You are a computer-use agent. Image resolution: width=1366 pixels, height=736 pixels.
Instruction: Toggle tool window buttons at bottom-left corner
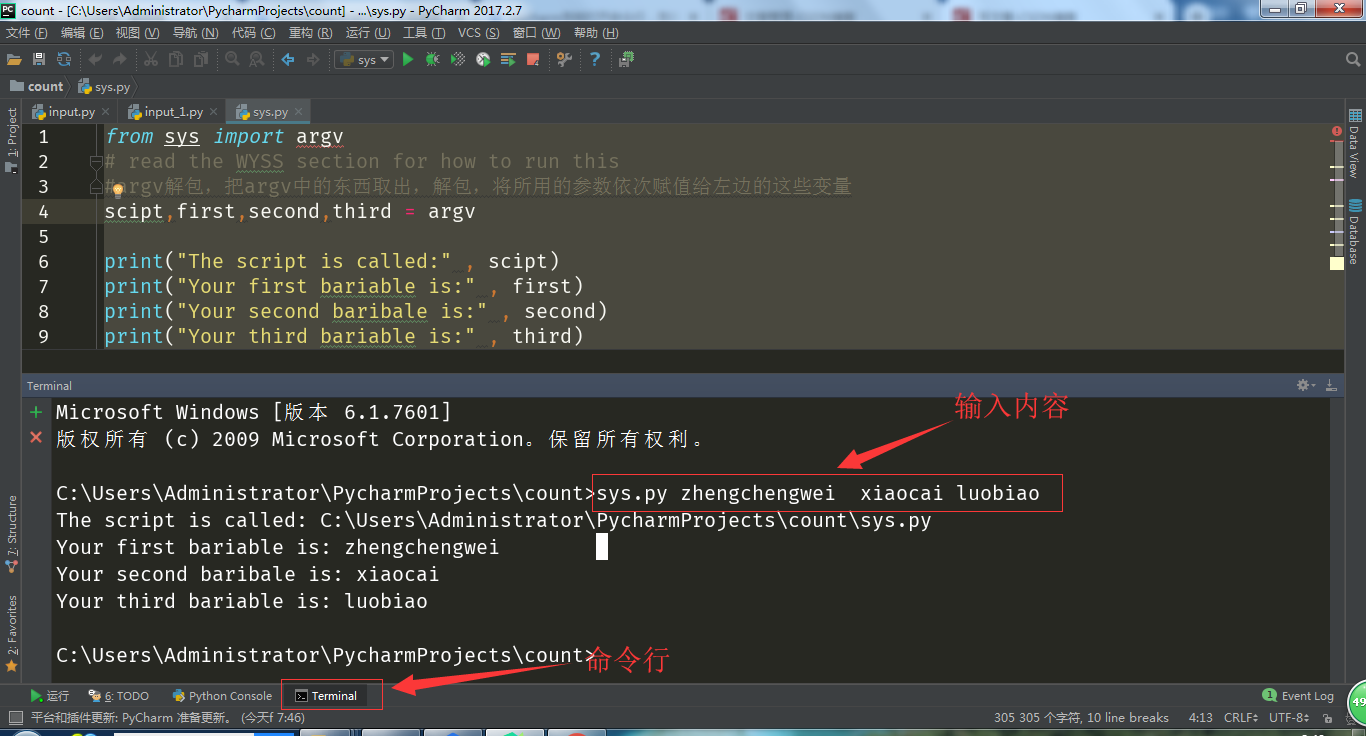(x=14, y=717)
